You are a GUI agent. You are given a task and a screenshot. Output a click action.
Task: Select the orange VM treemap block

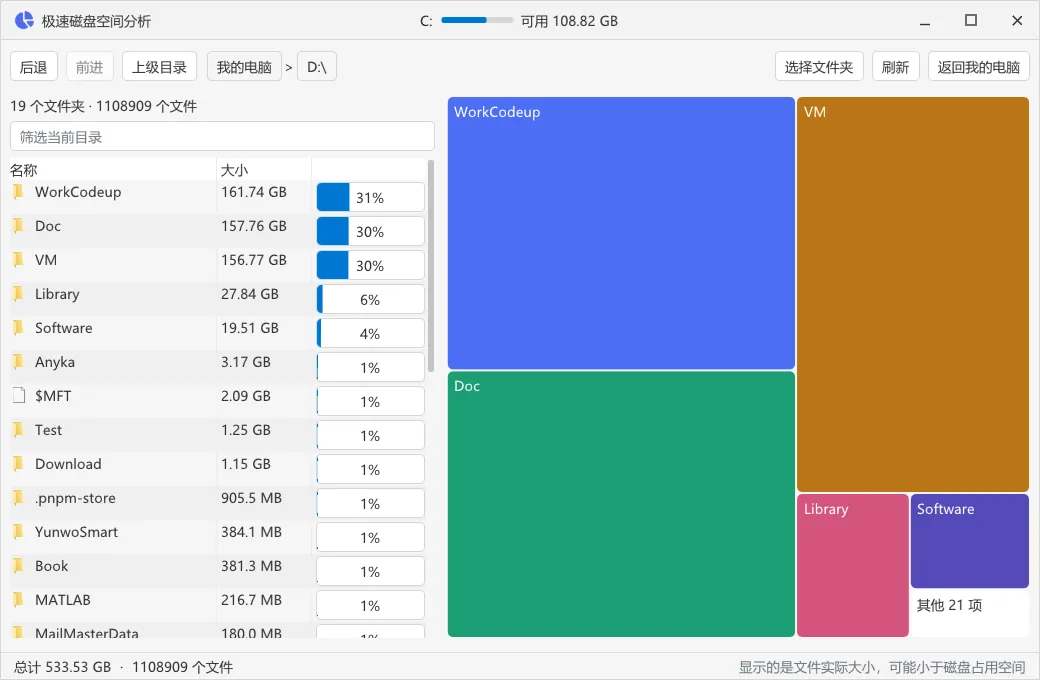[x=913, y=295]
